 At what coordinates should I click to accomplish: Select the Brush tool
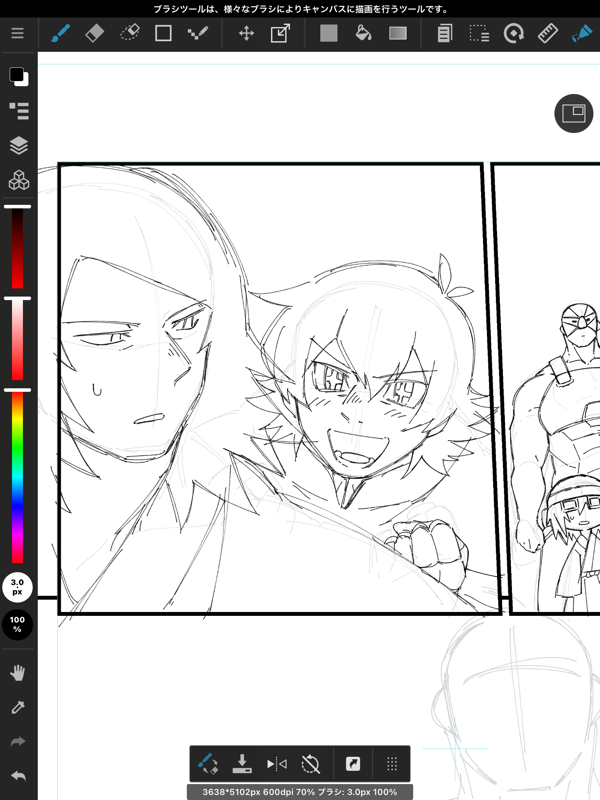[60, 33]
